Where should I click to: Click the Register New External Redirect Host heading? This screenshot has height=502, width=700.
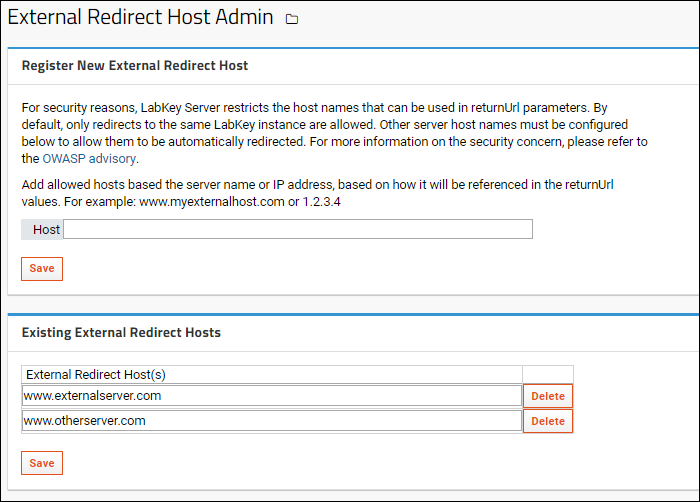[x=135, y=66]
